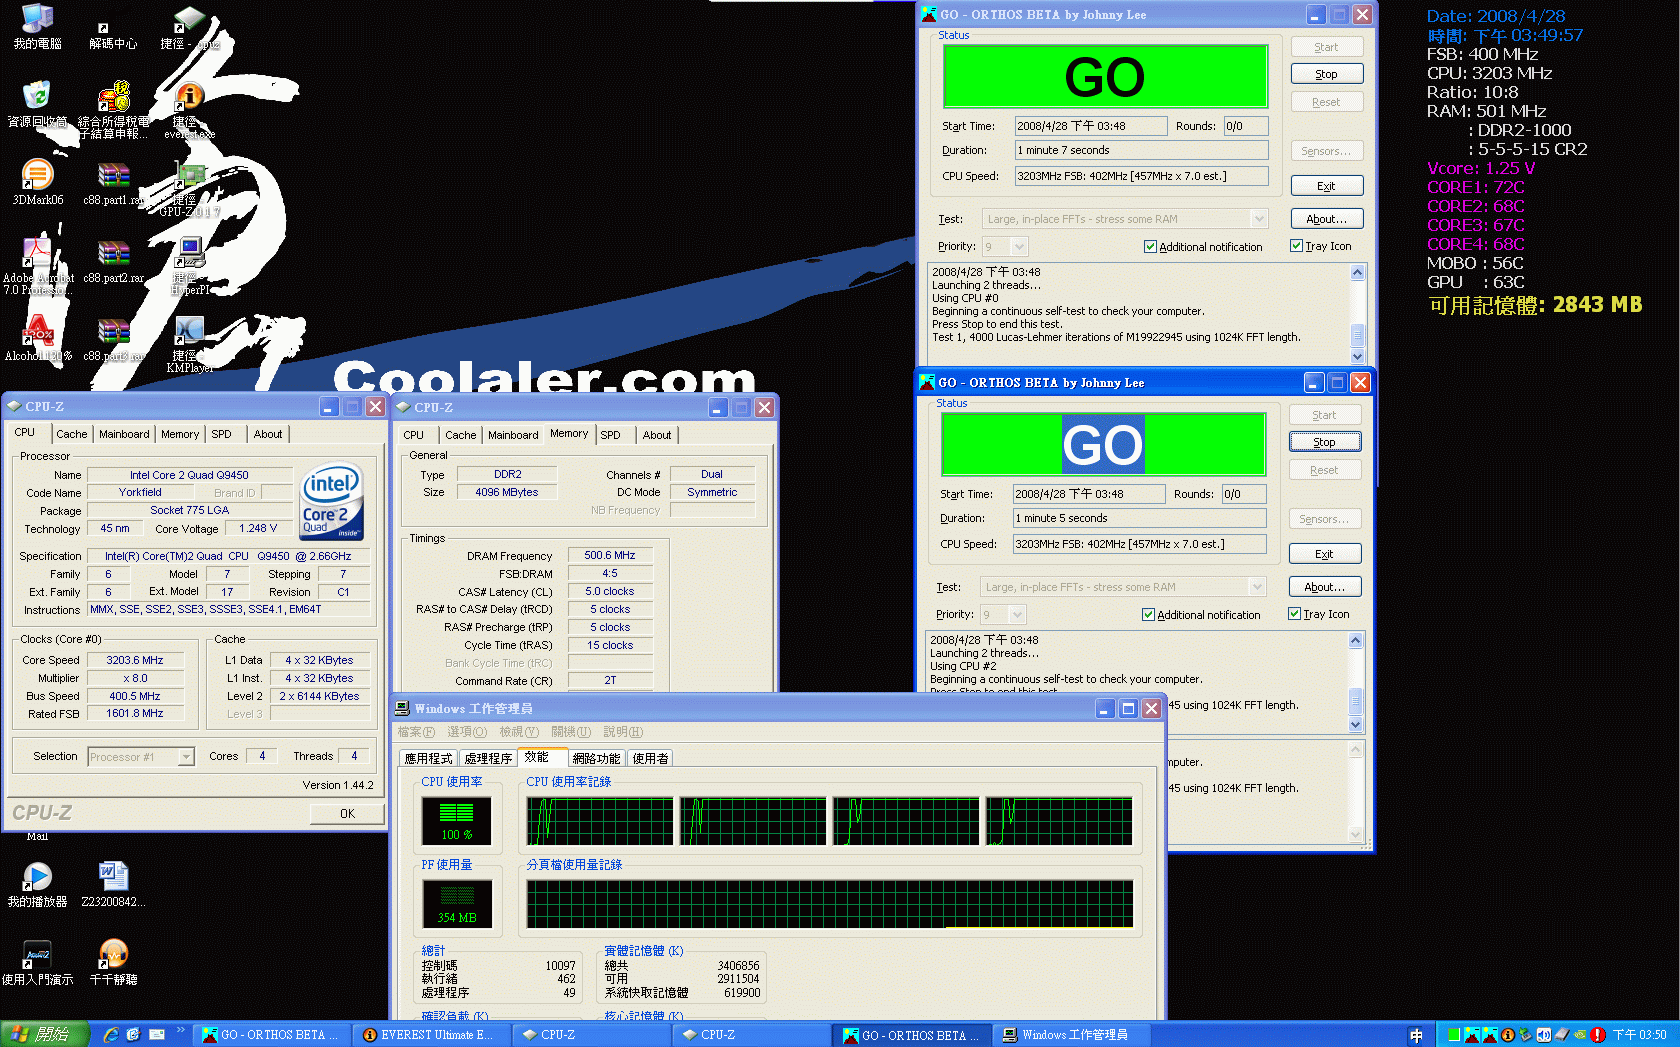Click Sensors... in the CPU #0 ORTHOS window

tap(1326, 151)
